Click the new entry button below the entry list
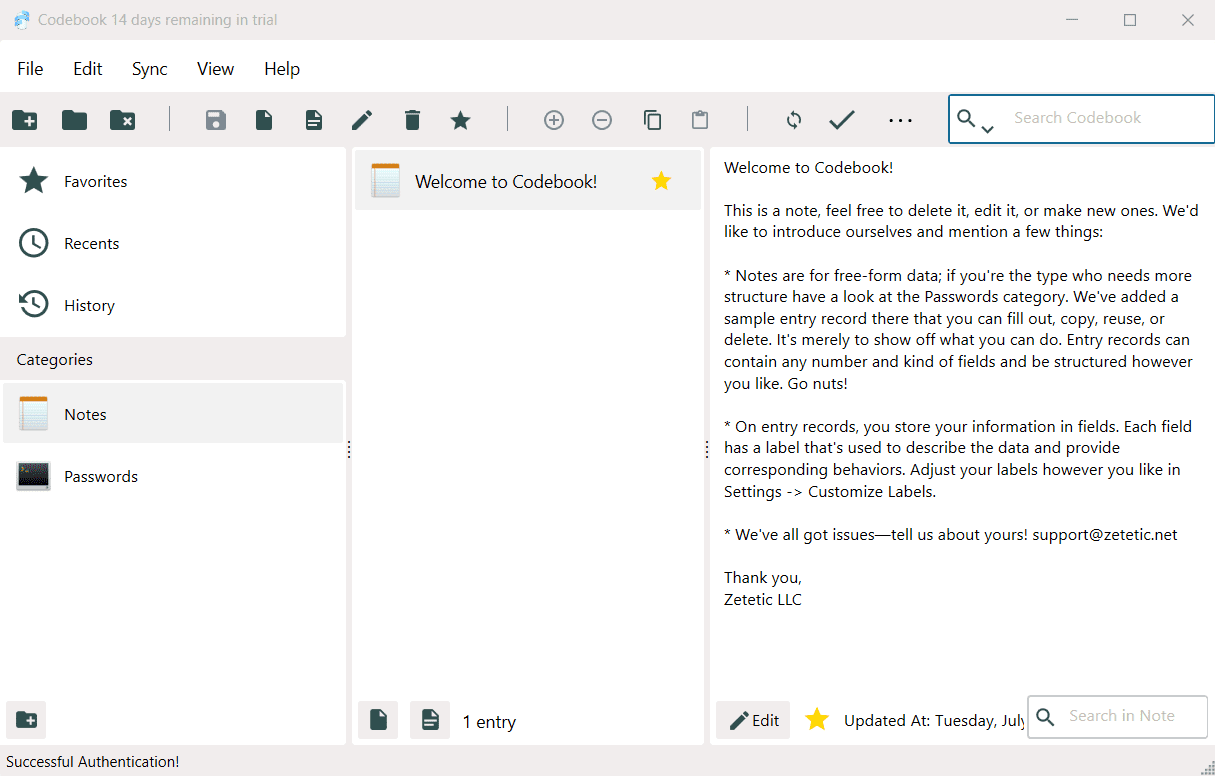Image resolution: width=1215 pixels, height=776 pixels. (x=378, y=720)
